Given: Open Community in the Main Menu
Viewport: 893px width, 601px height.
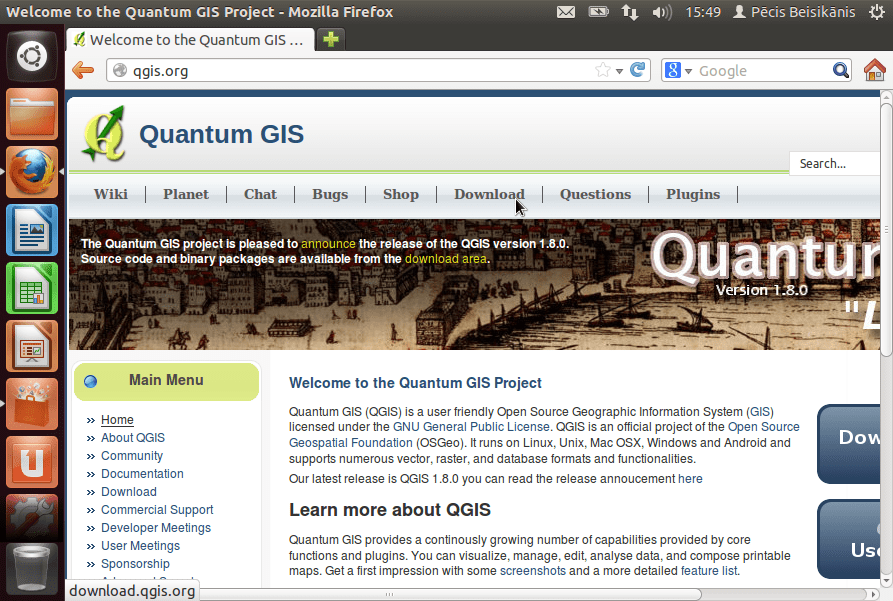Looking at the screenshot, I should pyautogui.click(x=132, y=456).
